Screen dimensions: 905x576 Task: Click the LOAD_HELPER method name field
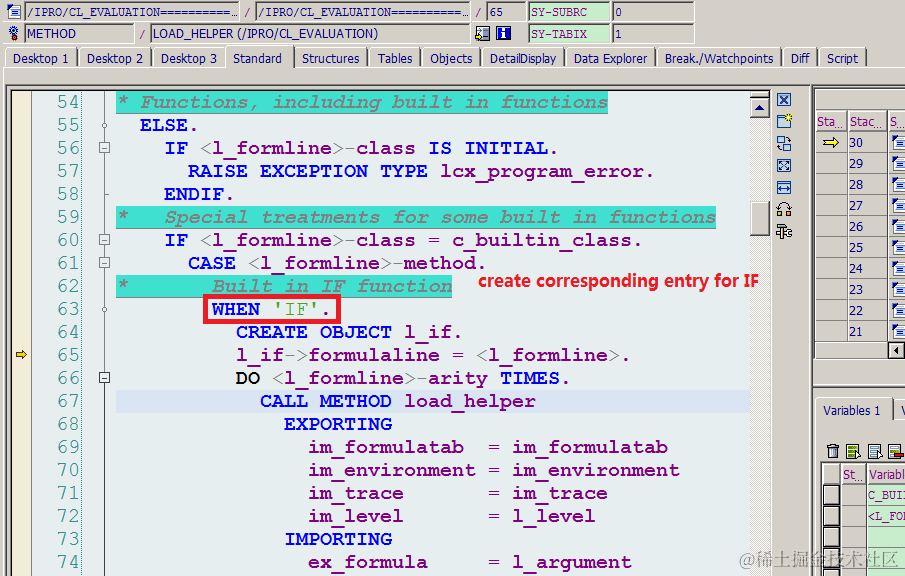point(310,33)
